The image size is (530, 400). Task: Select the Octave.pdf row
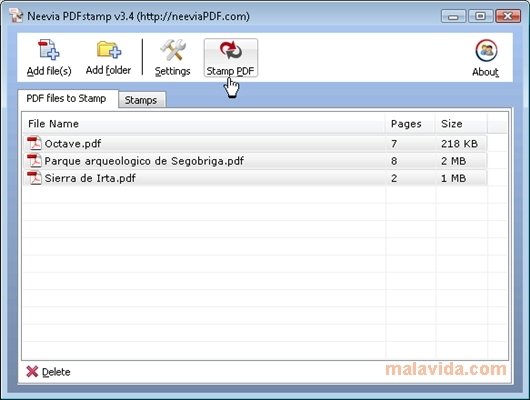255,143
